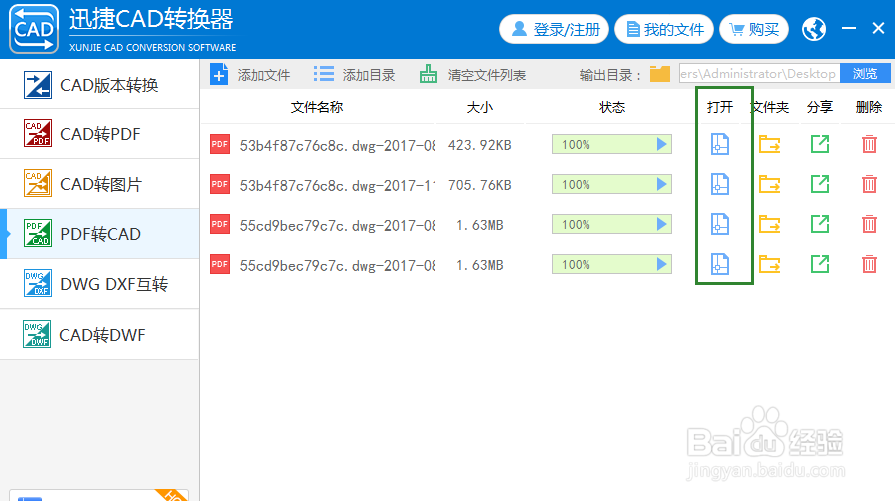Select file name 53b4f87c76c8c.dwg-2017-1
Screen dimensions: 895x501
(337, 185)
